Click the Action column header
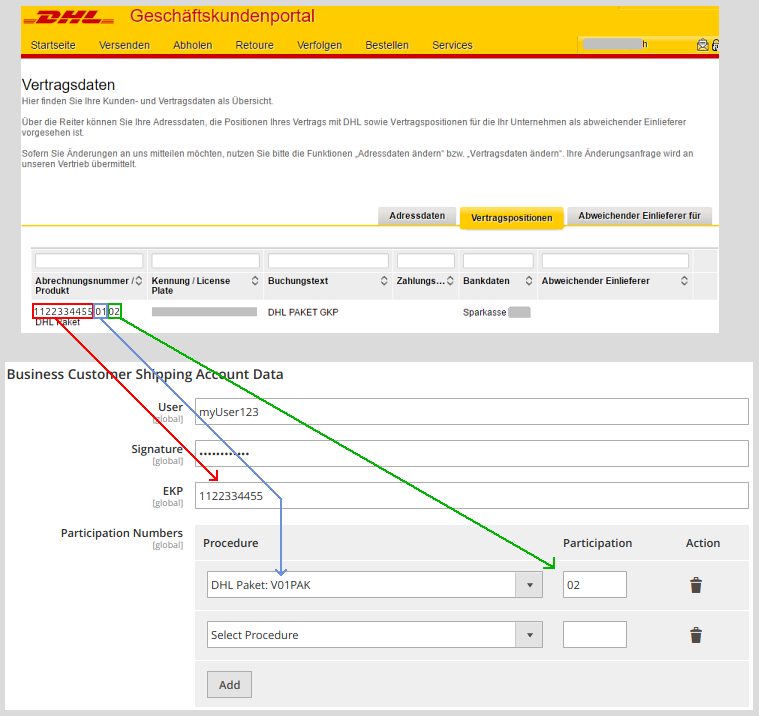The height and width of the screenshot is (716, 759). pos(703,543)
